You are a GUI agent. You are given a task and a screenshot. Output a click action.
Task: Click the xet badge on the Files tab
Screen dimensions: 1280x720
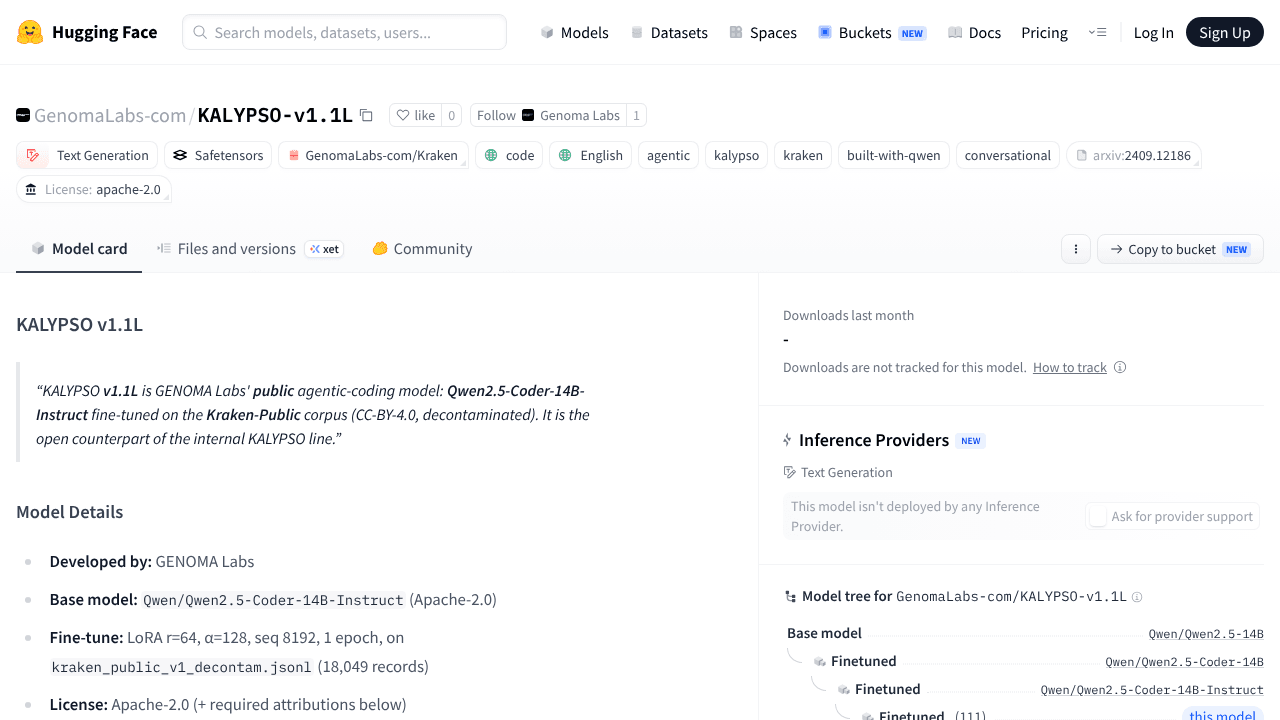click(324, 249)
